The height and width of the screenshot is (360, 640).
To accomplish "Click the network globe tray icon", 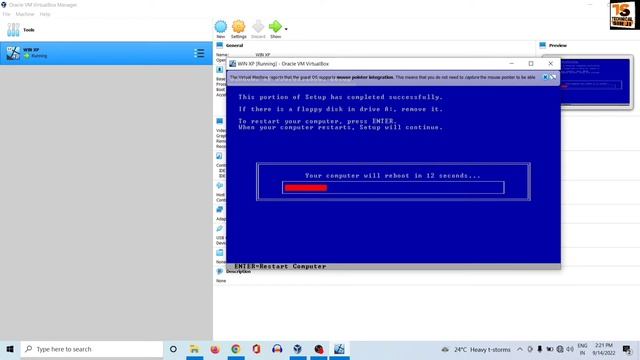I will coord(560,349).
